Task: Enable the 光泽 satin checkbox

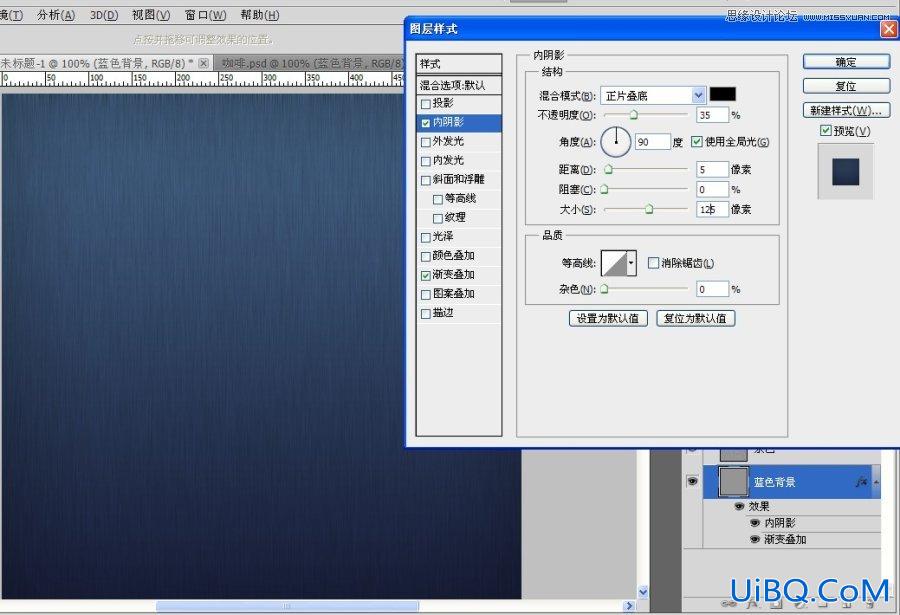Action: (x=425, y=237)
